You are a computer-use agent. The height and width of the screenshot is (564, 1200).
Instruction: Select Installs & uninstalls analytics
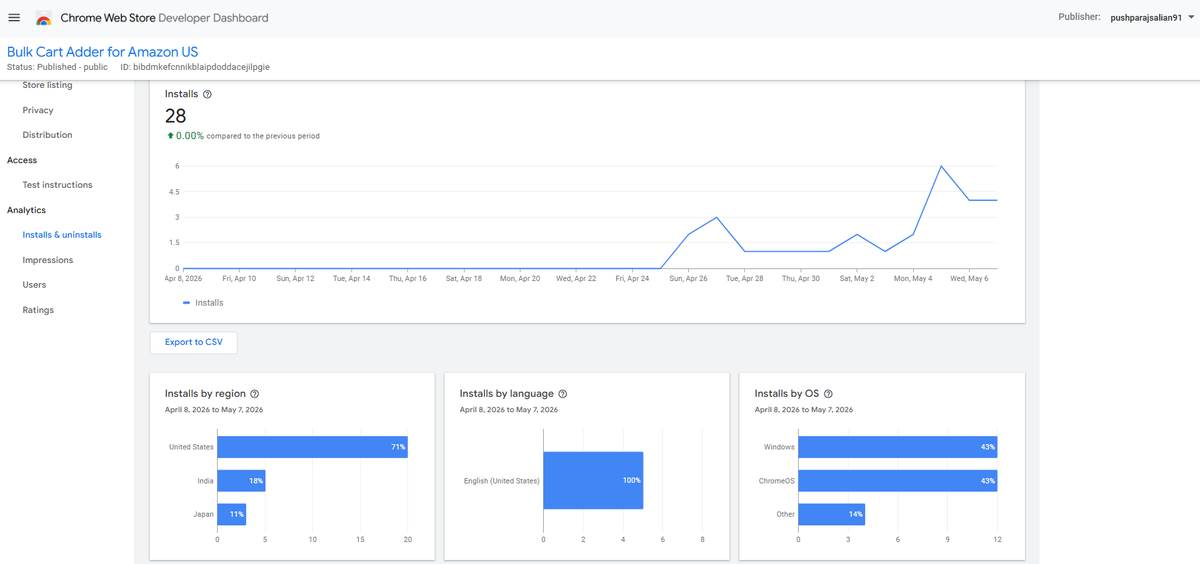(62, 235)
